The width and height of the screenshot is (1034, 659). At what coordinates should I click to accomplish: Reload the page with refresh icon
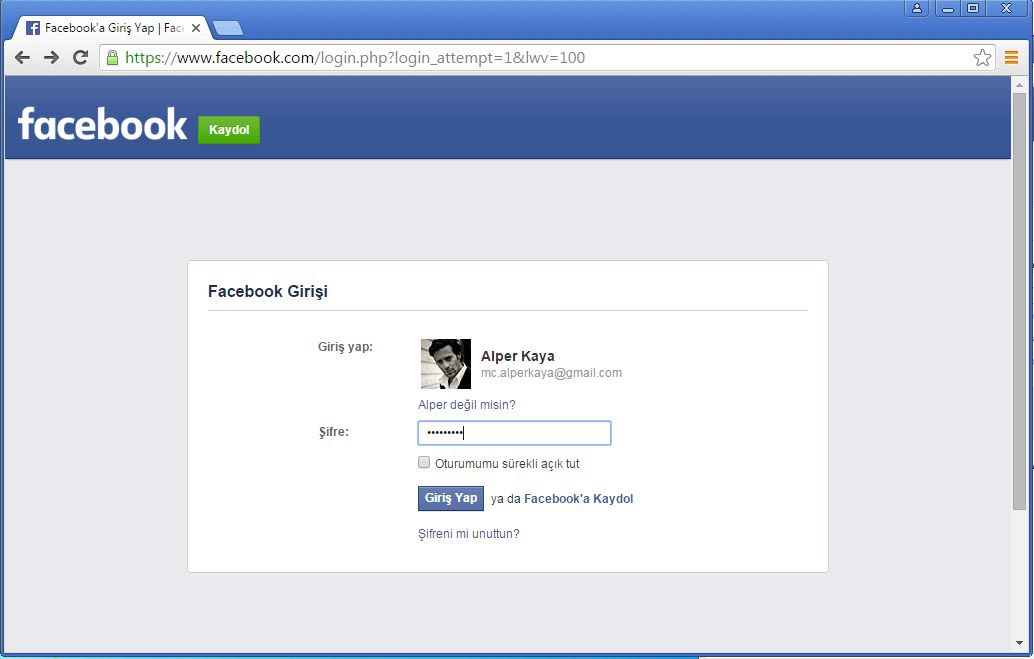coord(81,58)
